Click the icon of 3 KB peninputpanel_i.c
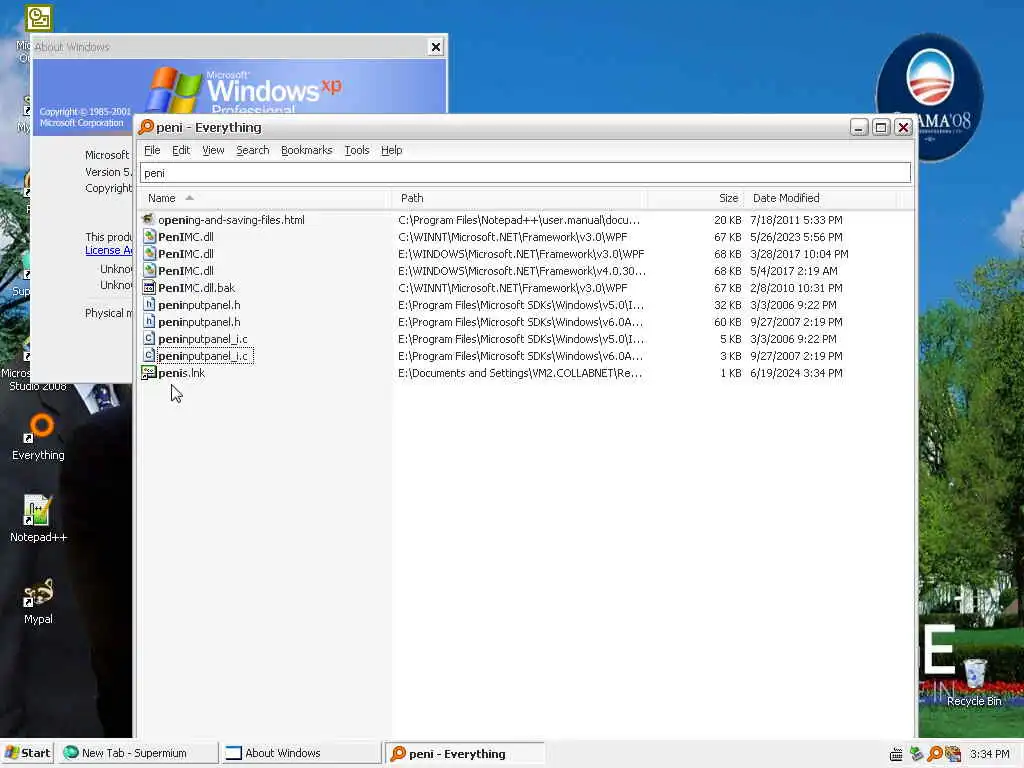 149,355
